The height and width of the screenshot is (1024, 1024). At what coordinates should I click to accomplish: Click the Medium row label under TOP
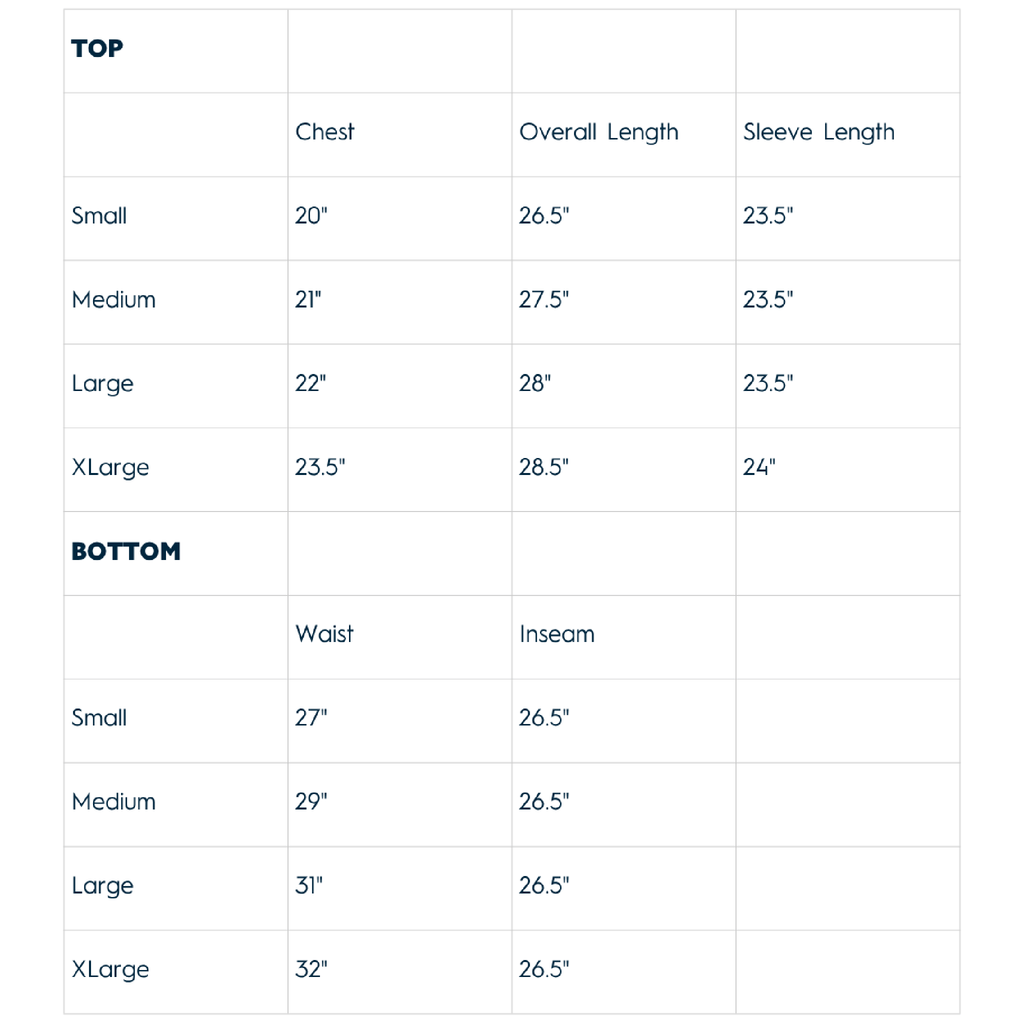pos(113,300)
